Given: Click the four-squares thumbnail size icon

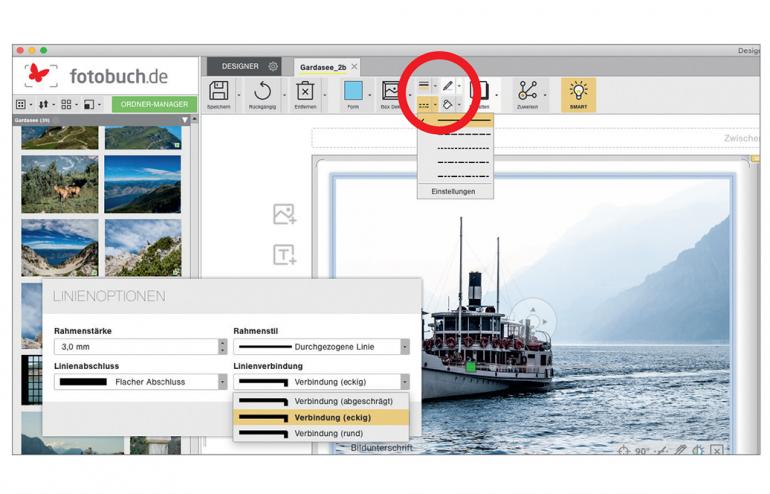Looking at the screenshot, I should [66, 104].
